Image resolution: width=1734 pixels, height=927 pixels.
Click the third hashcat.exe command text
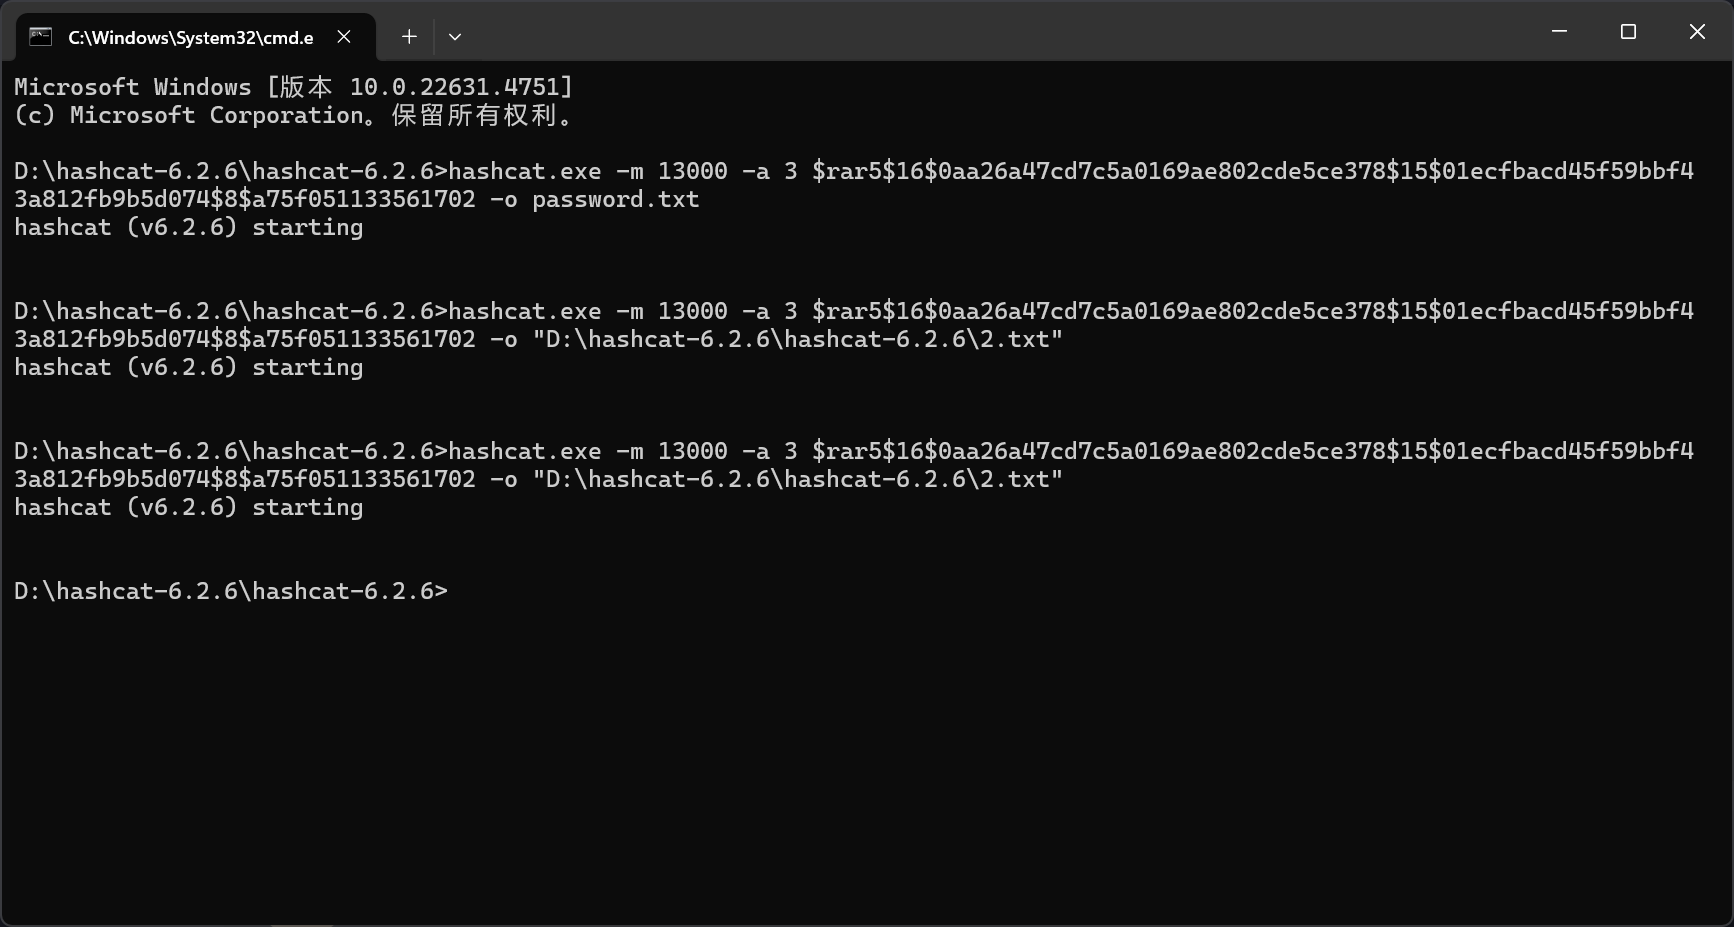point(525,451)
